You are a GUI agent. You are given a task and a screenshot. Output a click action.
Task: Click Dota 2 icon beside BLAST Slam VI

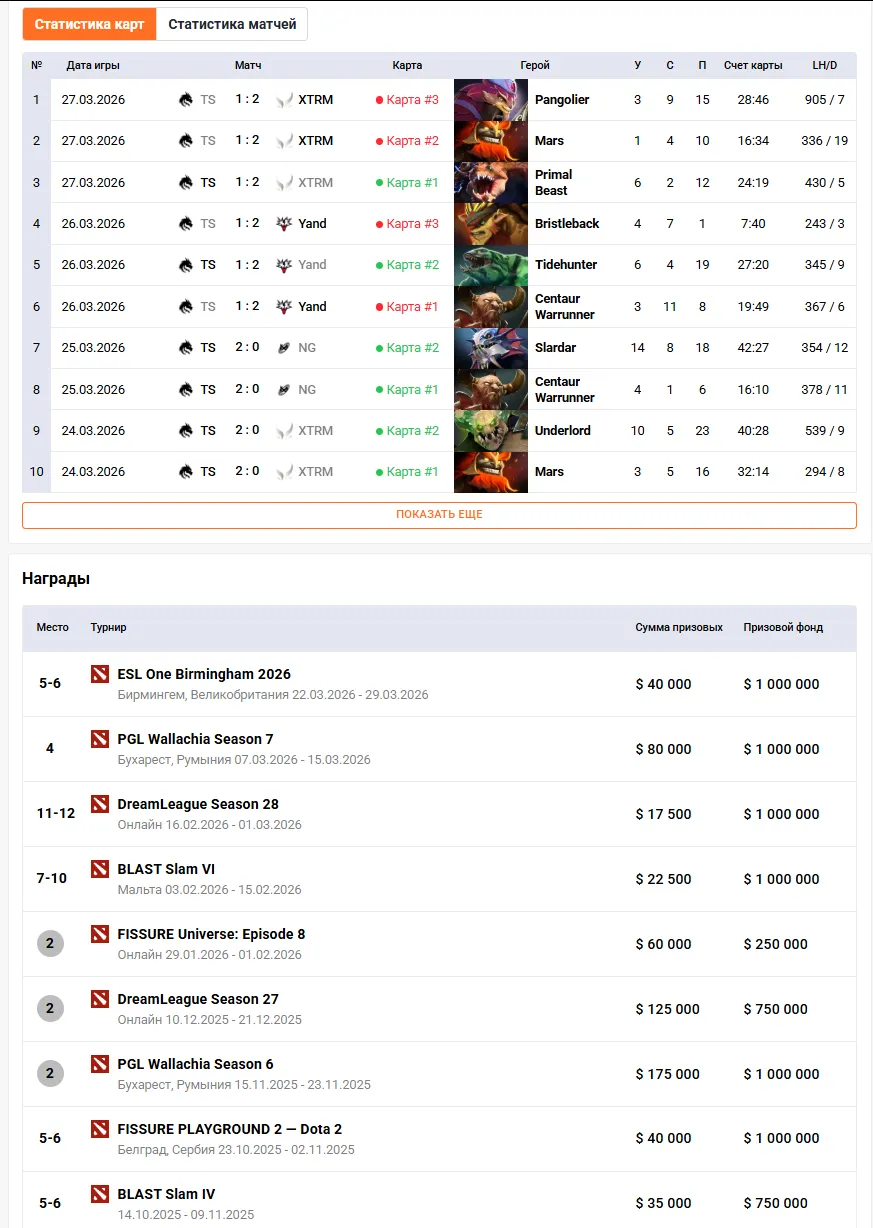click(x=99, y=869)
